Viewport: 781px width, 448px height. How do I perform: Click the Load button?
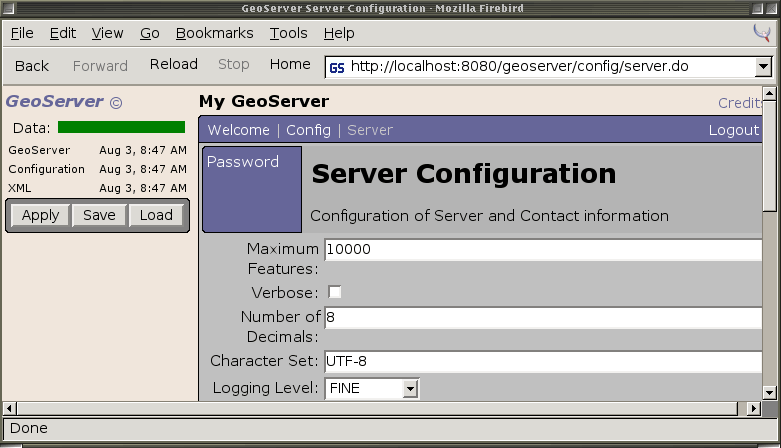click(x=156, y=215)
